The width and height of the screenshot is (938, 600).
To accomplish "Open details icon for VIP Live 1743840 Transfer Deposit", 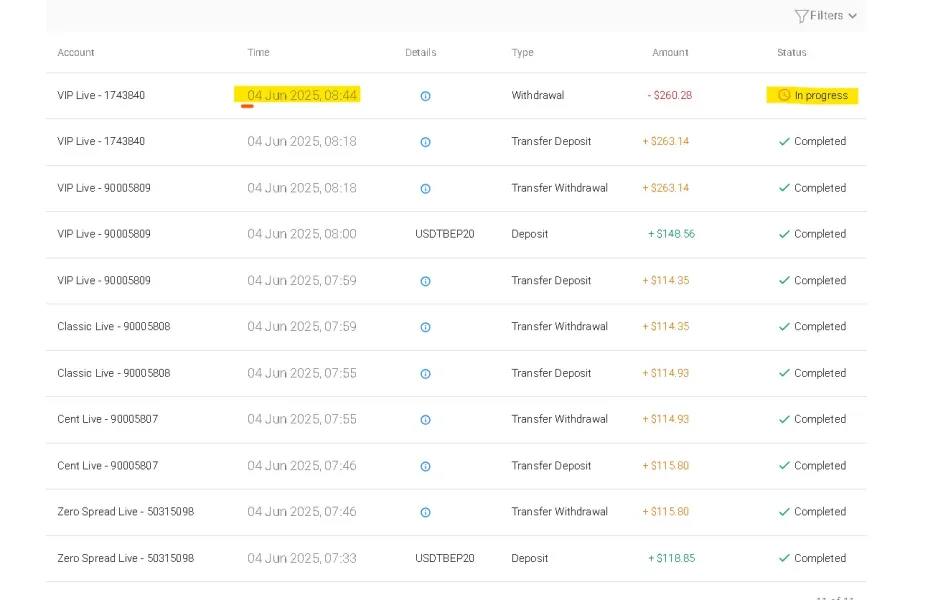I will coord(425,142).
